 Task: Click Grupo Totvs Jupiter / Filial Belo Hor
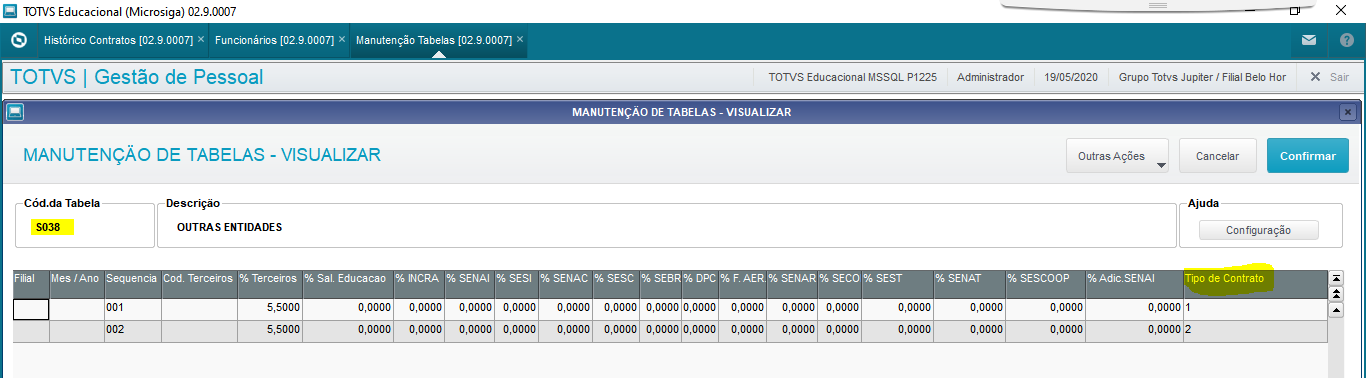pos(1202,77)
